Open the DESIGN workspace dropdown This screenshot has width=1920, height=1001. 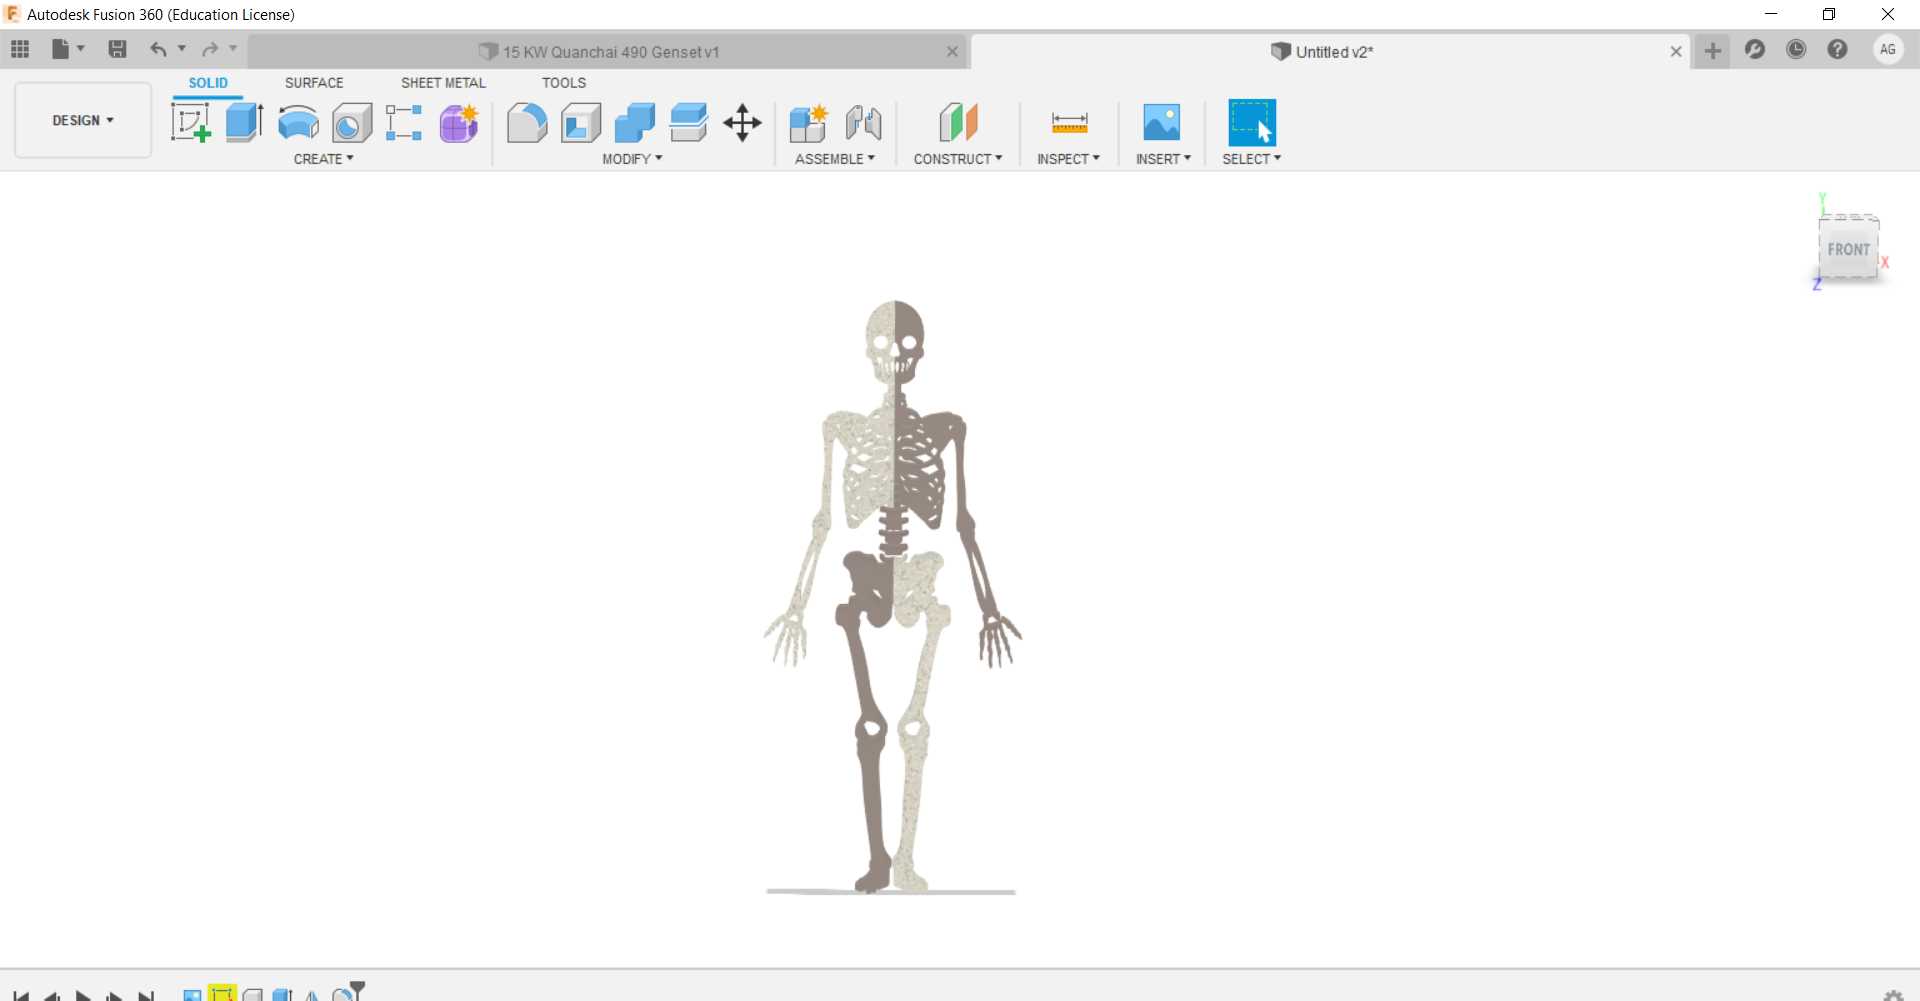83,120
